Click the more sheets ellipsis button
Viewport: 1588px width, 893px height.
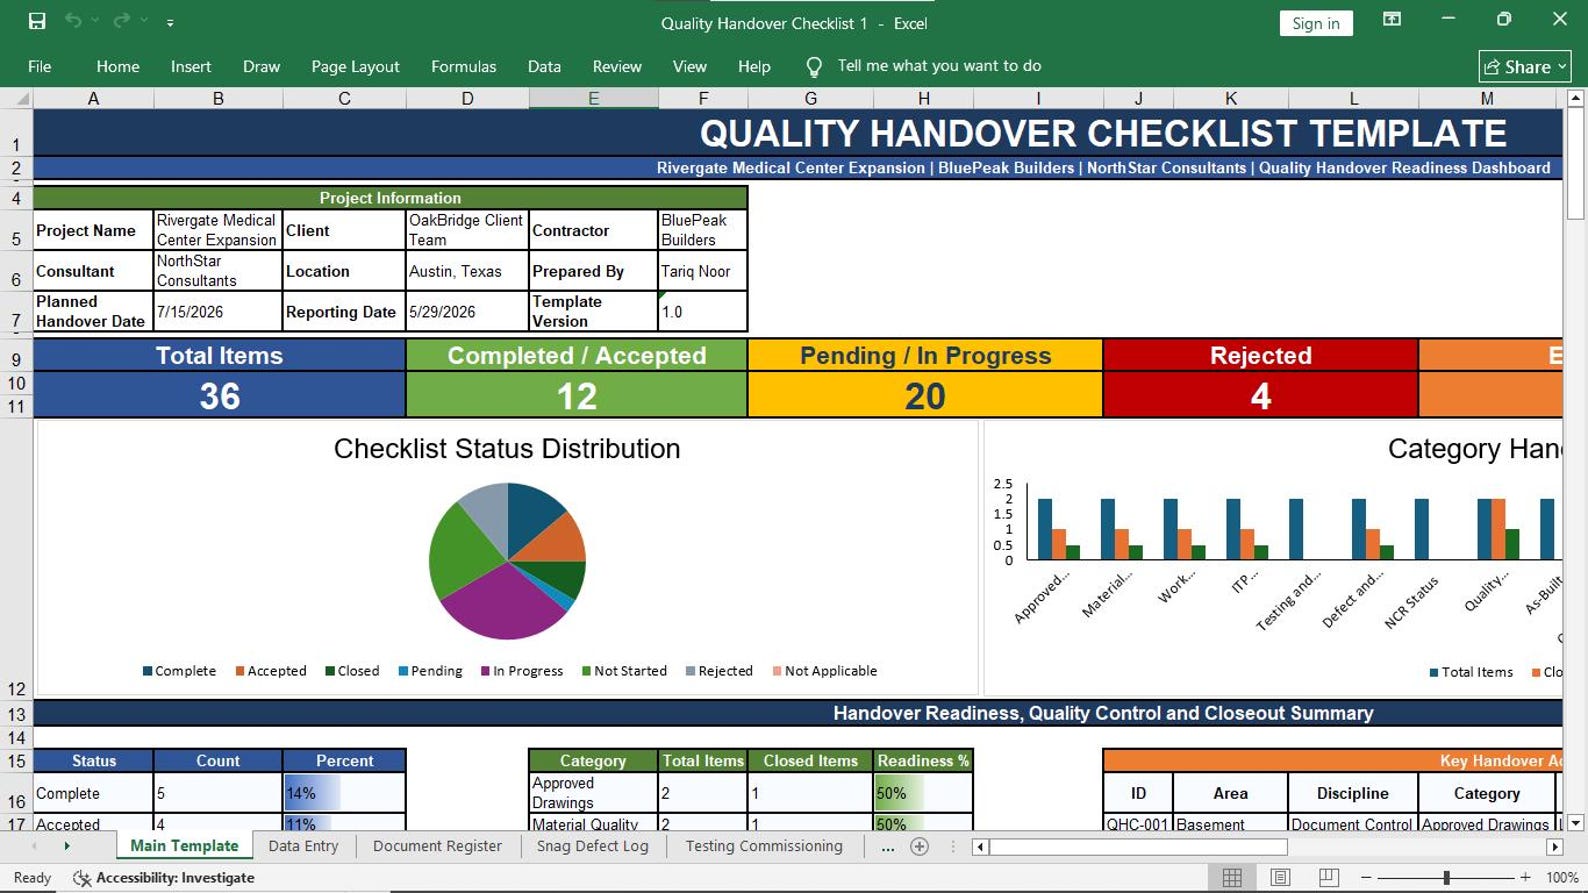pyautogui.click(x=887, y=847)
